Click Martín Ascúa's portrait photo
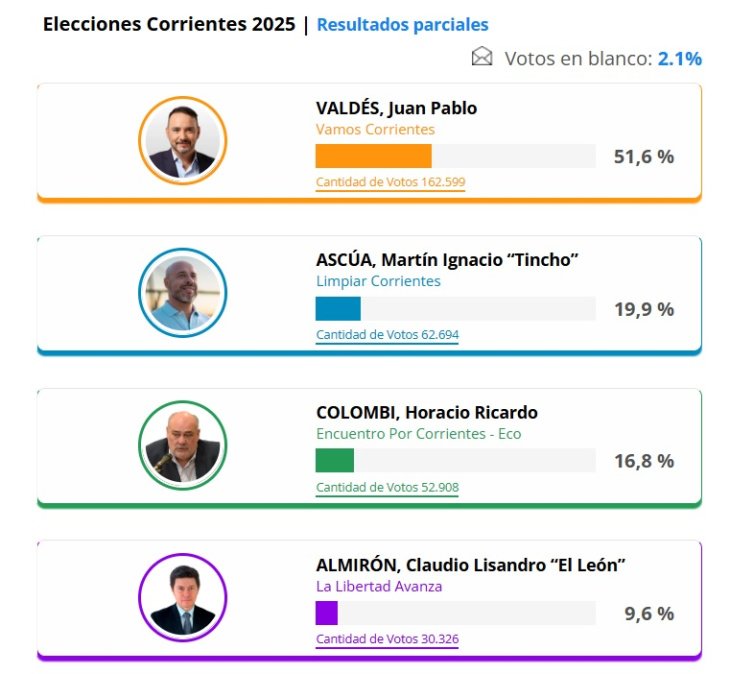Image resolution: width=730 pixels, height=674 pixels. pyautogui.click(x=182, y=292)
